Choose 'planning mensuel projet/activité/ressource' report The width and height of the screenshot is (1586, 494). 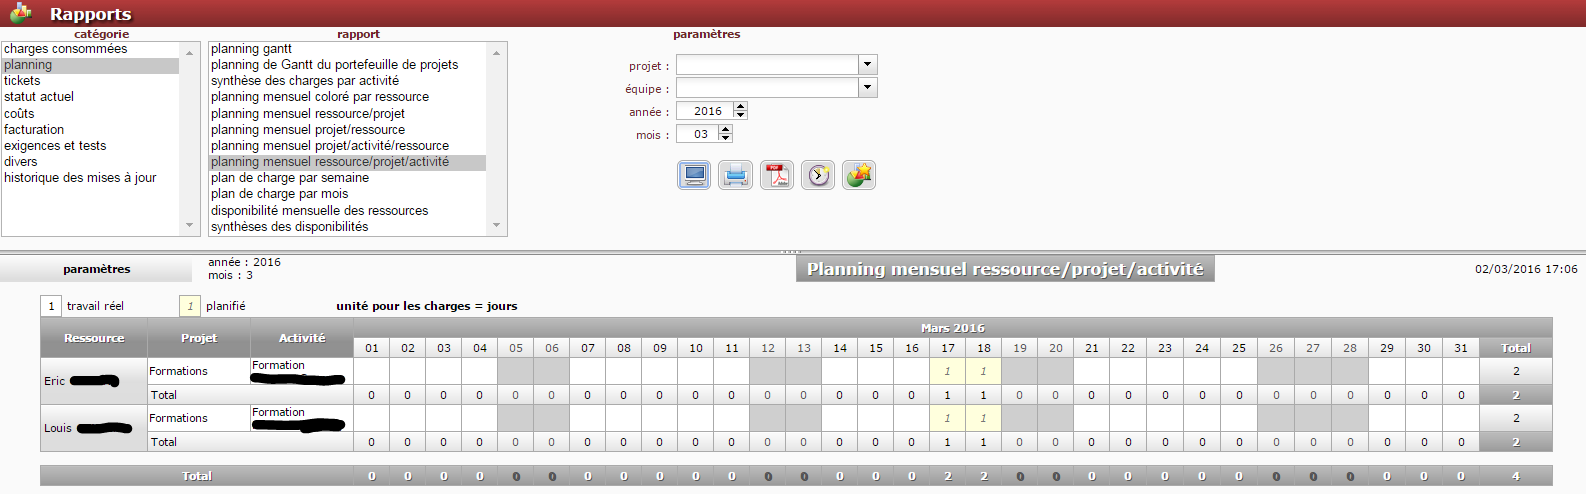pos(347,146)
